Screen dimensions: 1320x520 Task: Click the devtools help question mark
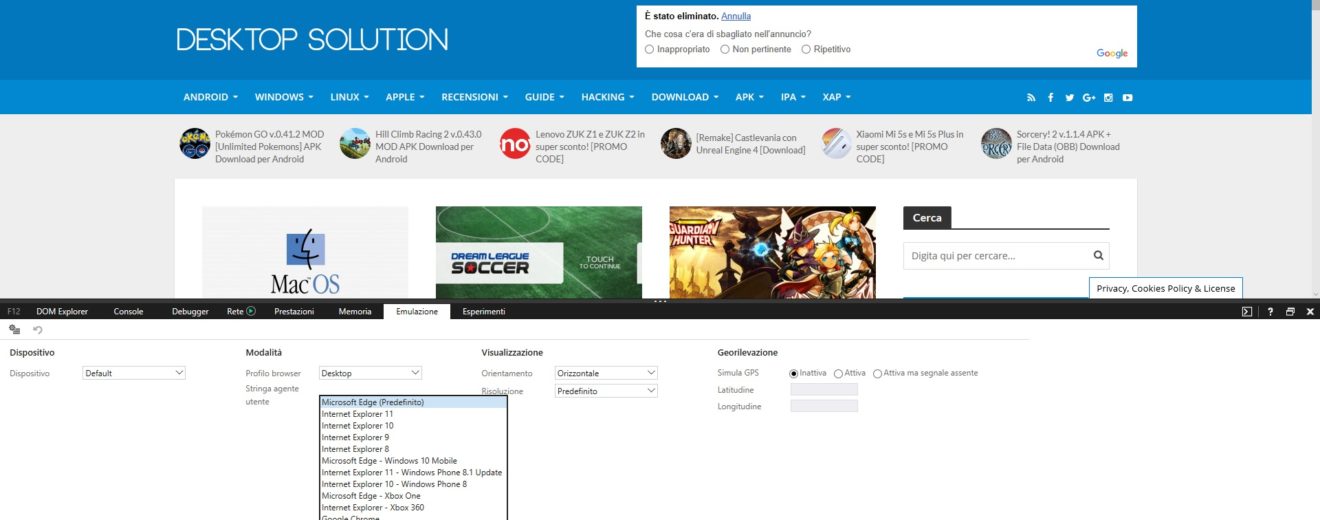coord(1270,312)
